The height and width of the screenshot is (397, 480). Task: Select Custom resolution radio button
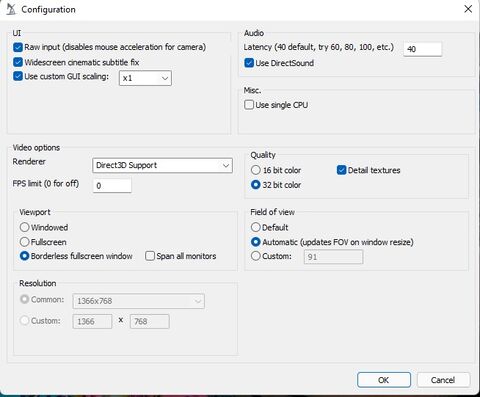coord(24,321)
